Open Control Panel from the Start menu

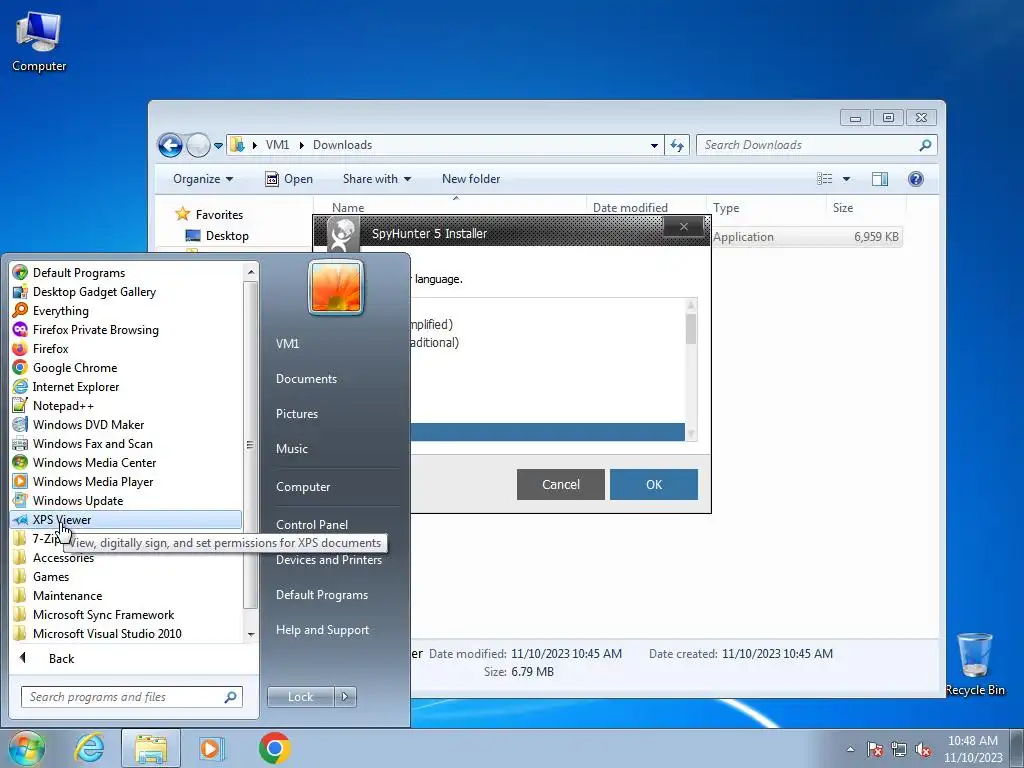click(312, 524)
